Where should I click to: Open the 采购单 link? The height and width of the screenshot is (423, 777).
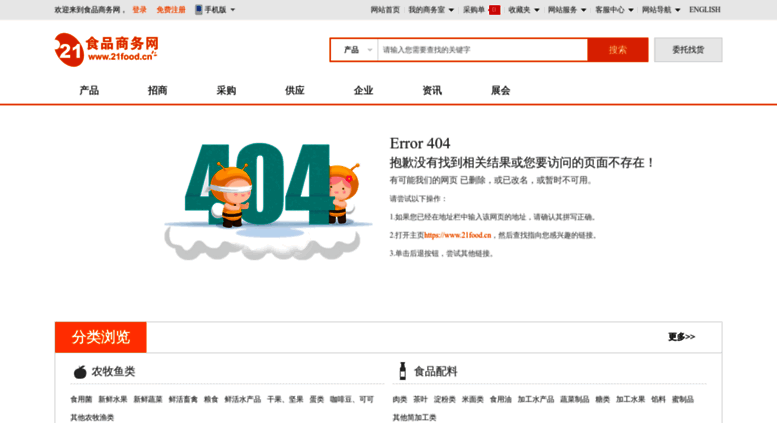[474, 9]
